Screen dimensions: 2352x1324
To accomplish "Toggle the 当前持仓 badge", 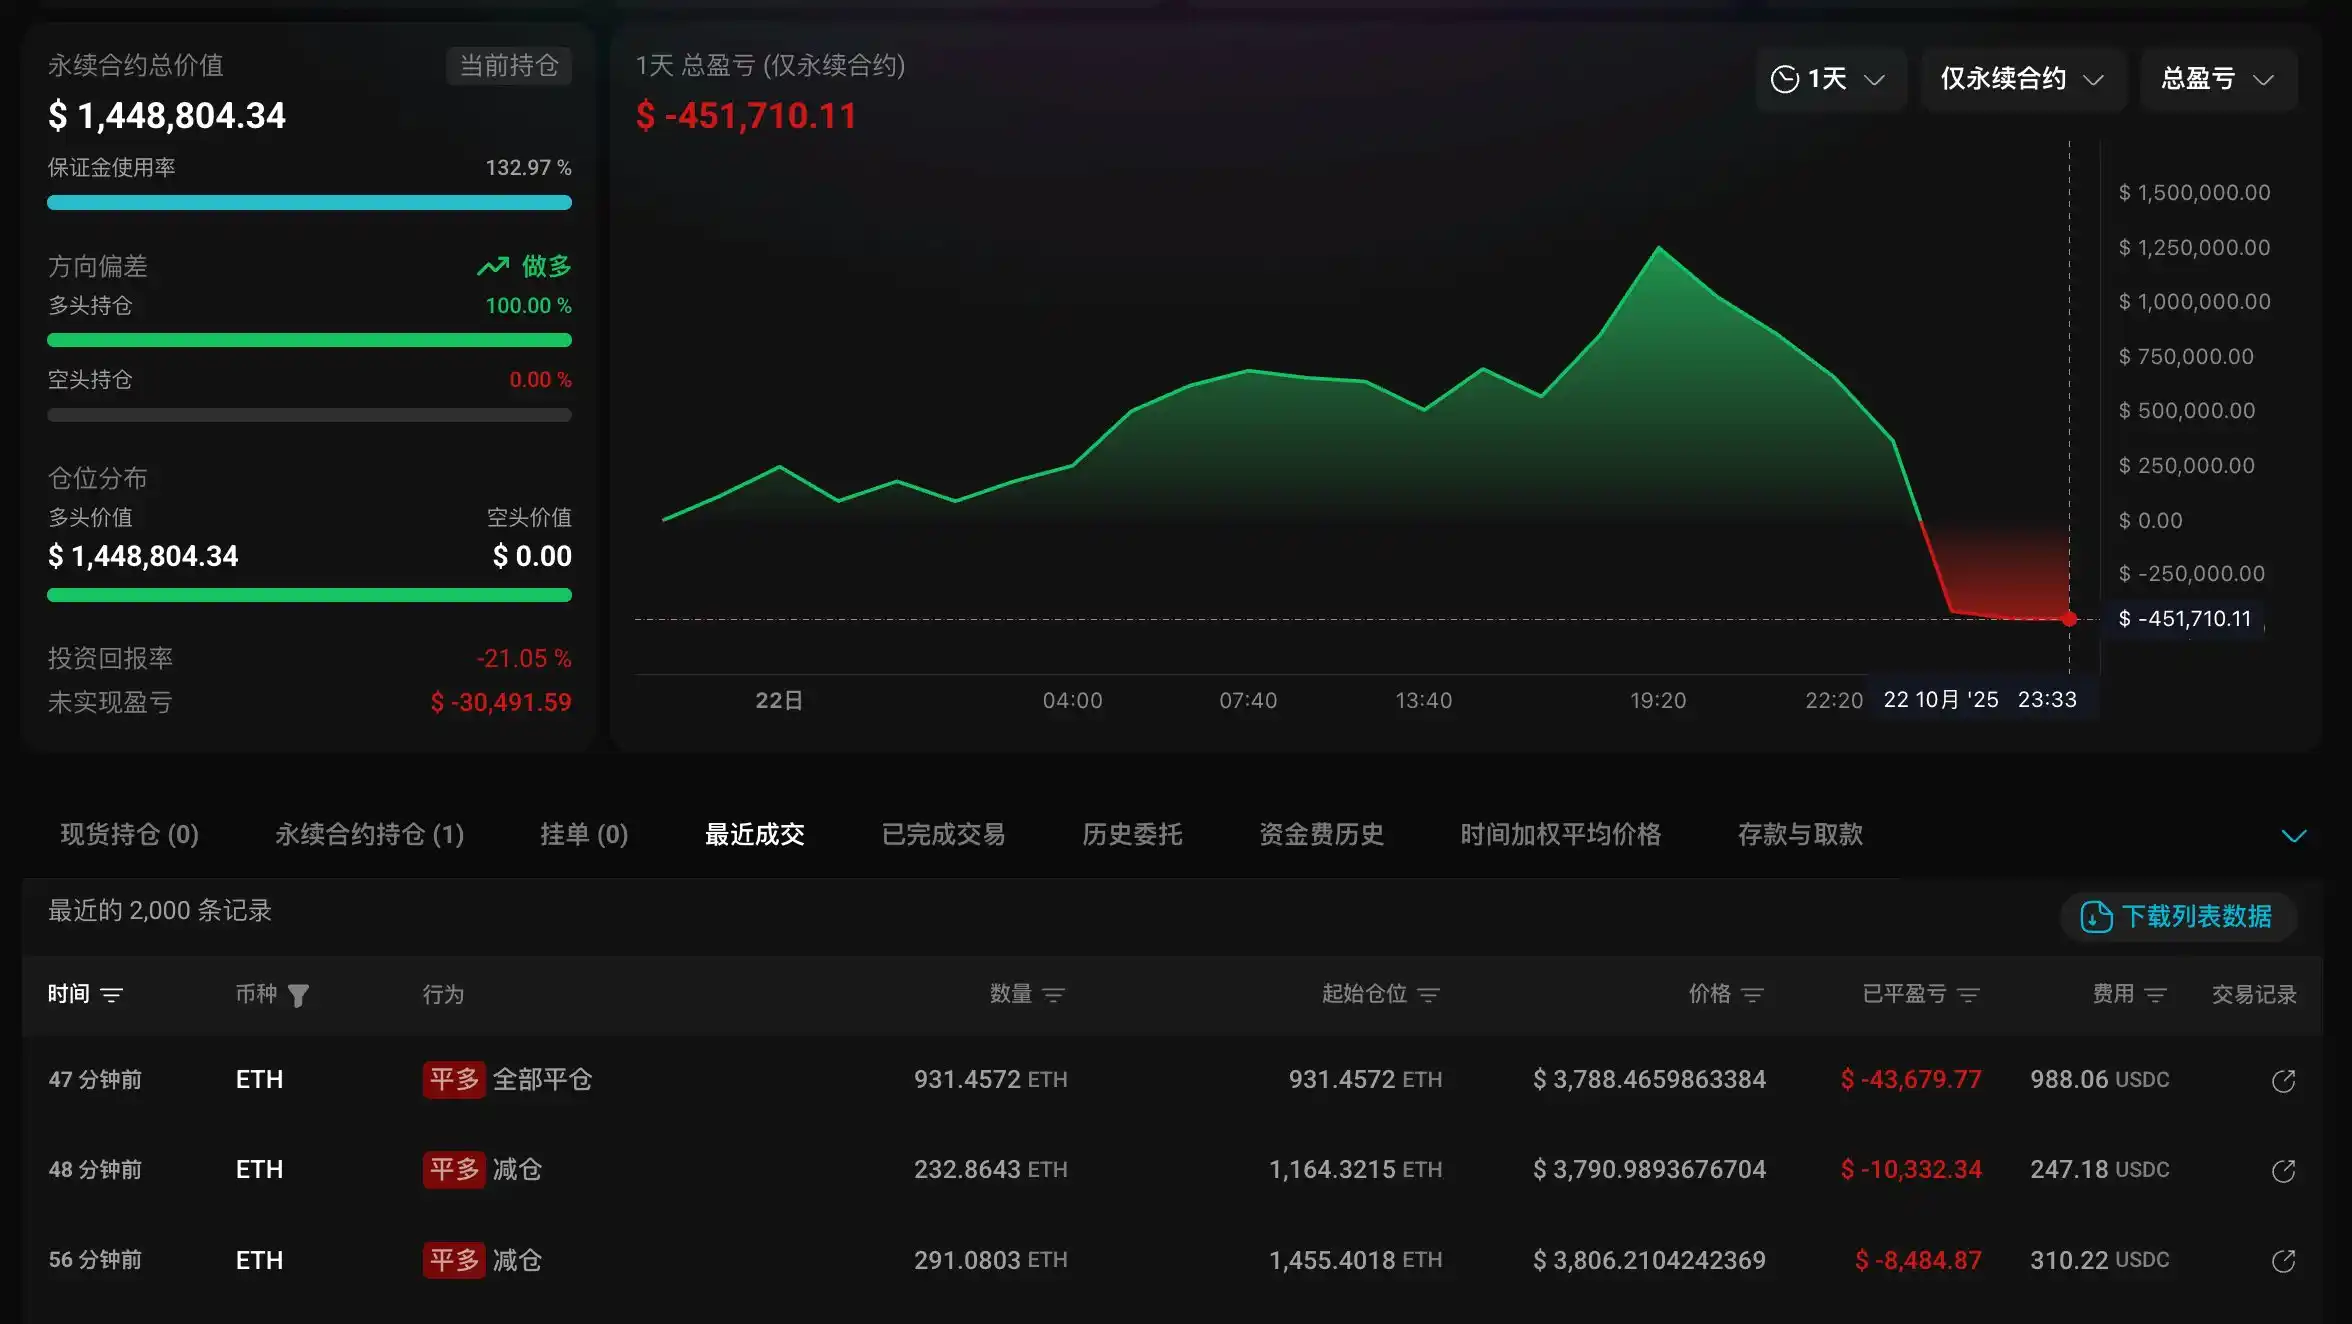I will tap(508, 66).
